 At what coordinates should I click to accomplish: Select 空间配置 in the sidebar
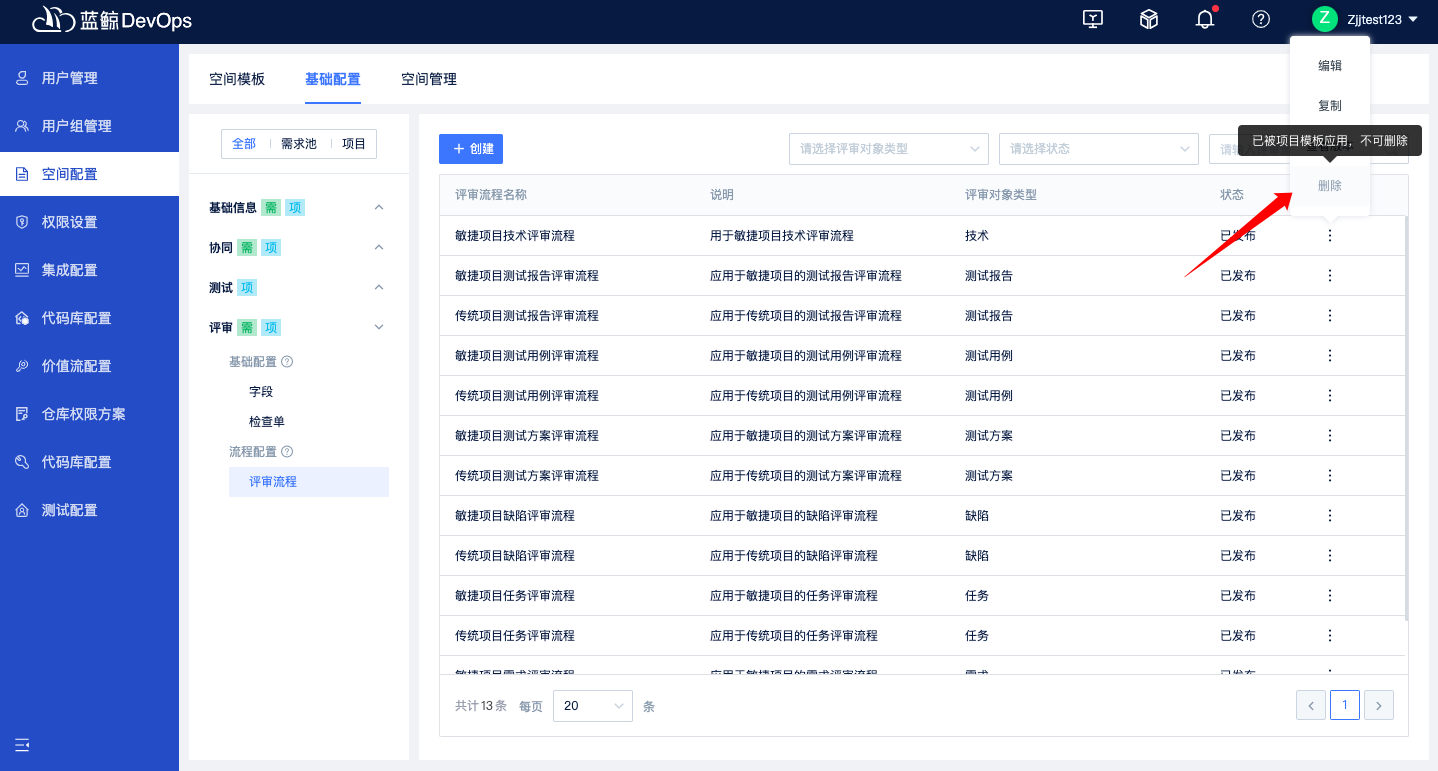(x=89, y=174)
